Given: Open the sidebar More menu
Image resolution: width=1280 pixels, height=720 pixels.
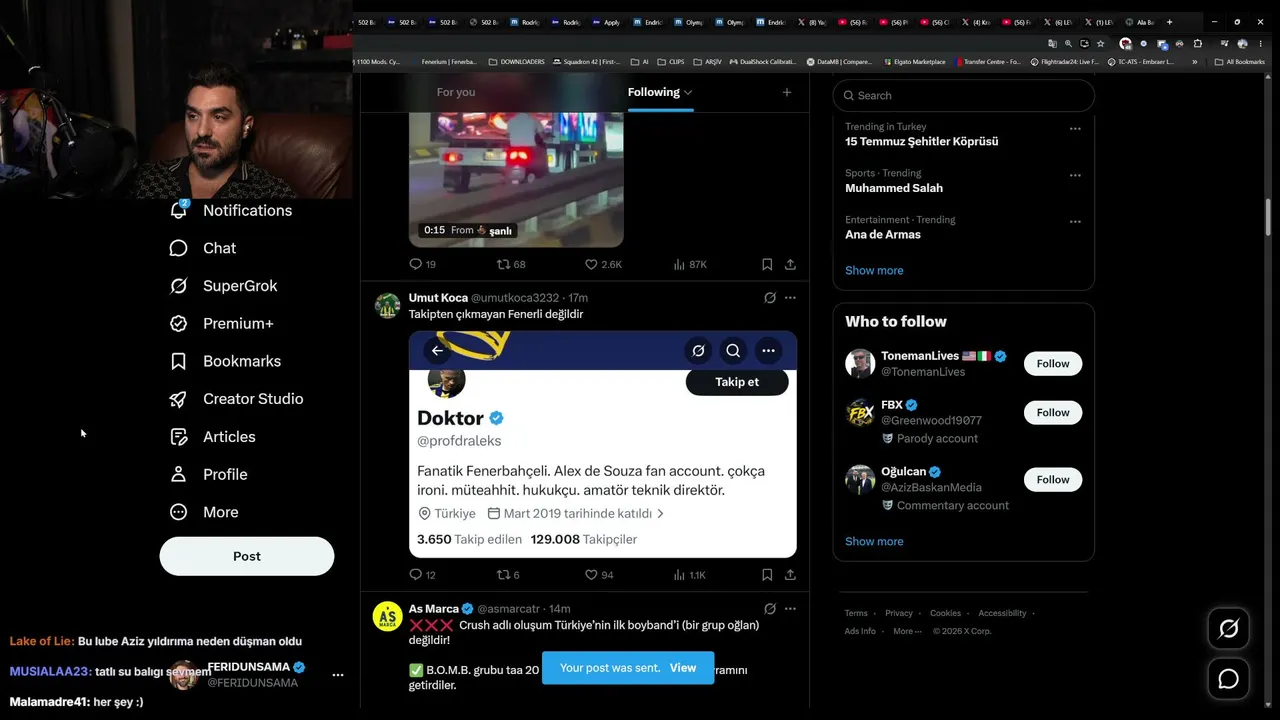Looking at the screenshot, I should coord(204,512).
